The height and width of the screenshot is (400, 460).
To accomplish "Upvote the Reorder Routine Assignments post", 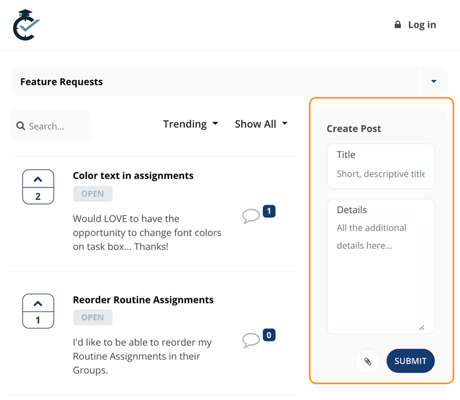I will (38, 303).
